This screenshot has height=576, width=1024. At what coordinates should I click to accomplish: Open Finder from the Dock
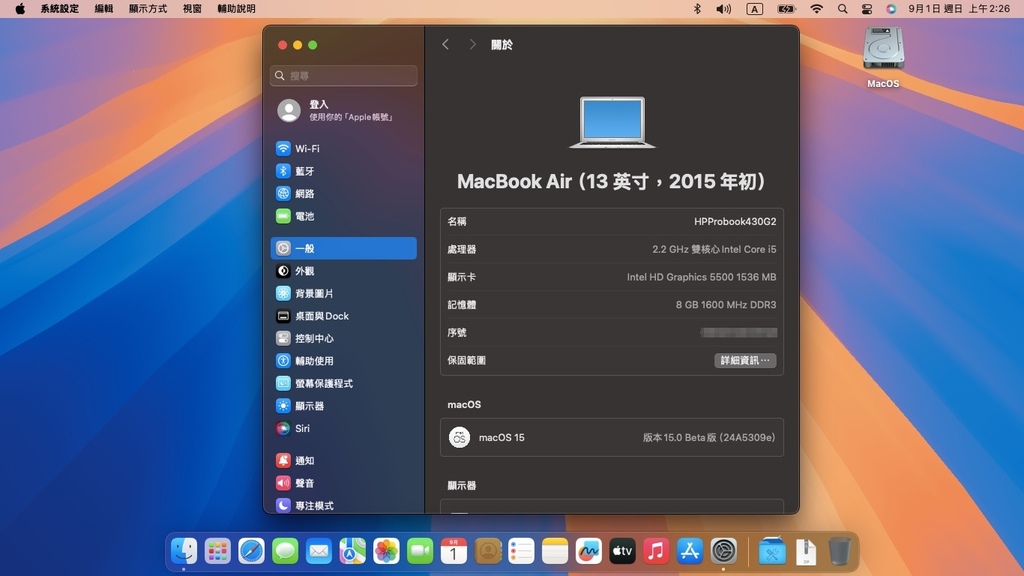tap(184, 551)
